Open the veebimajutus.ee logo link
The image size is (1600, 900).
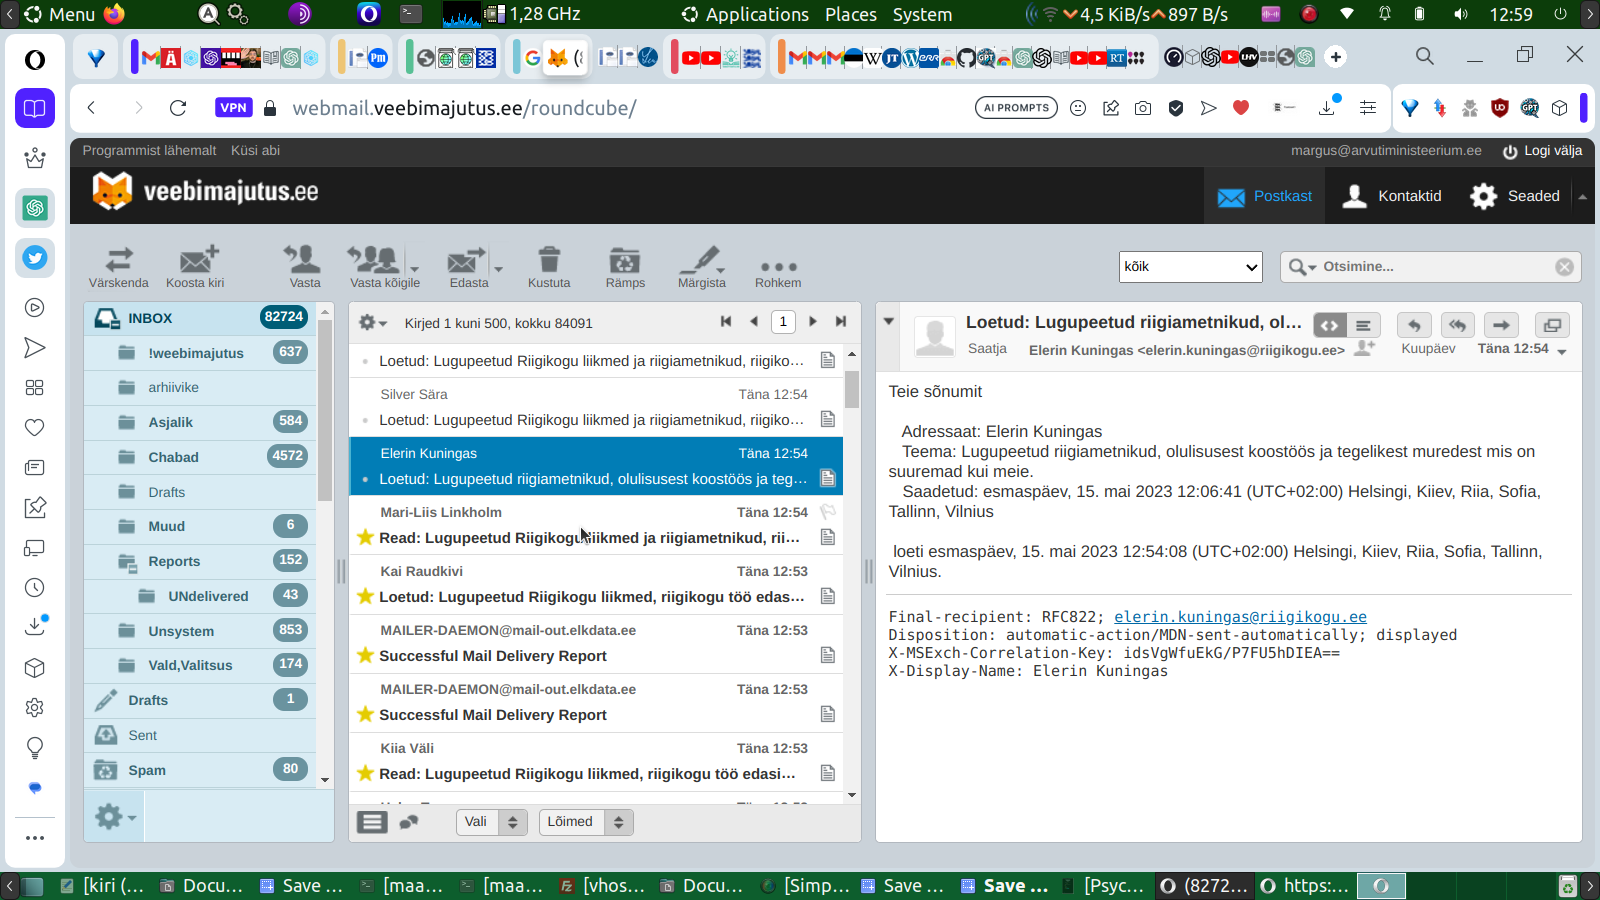tap(206, 191)
